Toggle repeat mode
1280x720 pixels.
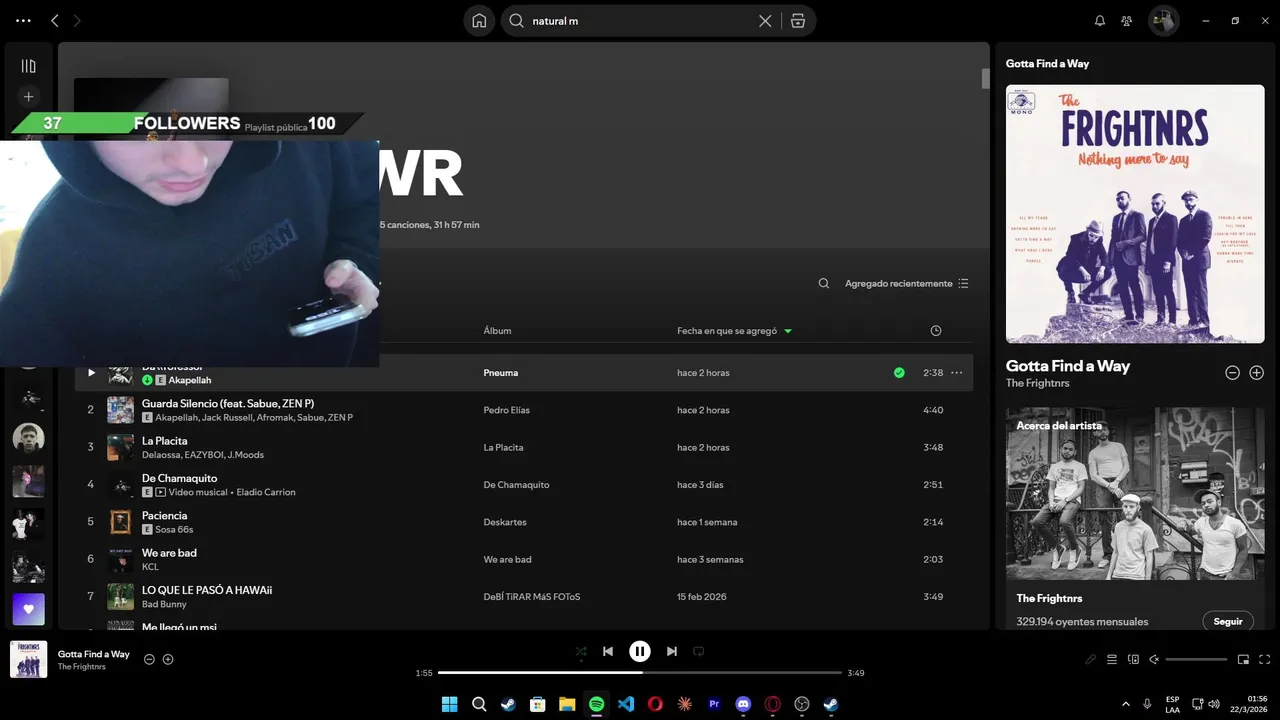(699, 652)
